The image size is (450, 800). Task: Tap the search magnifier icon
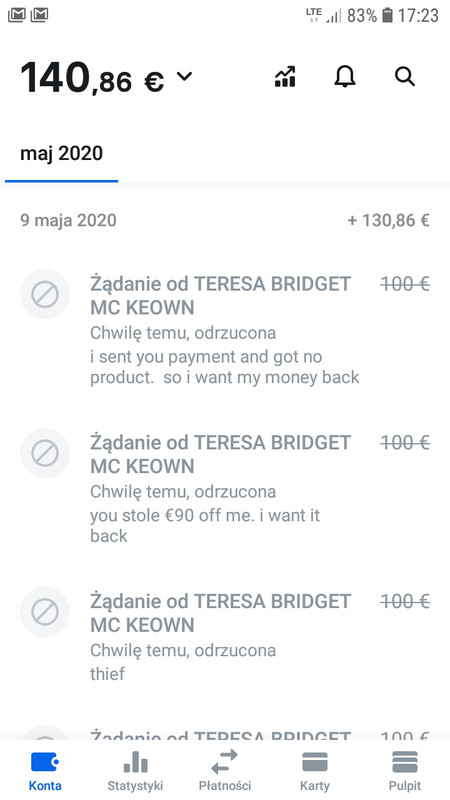(x=405, y=77)
